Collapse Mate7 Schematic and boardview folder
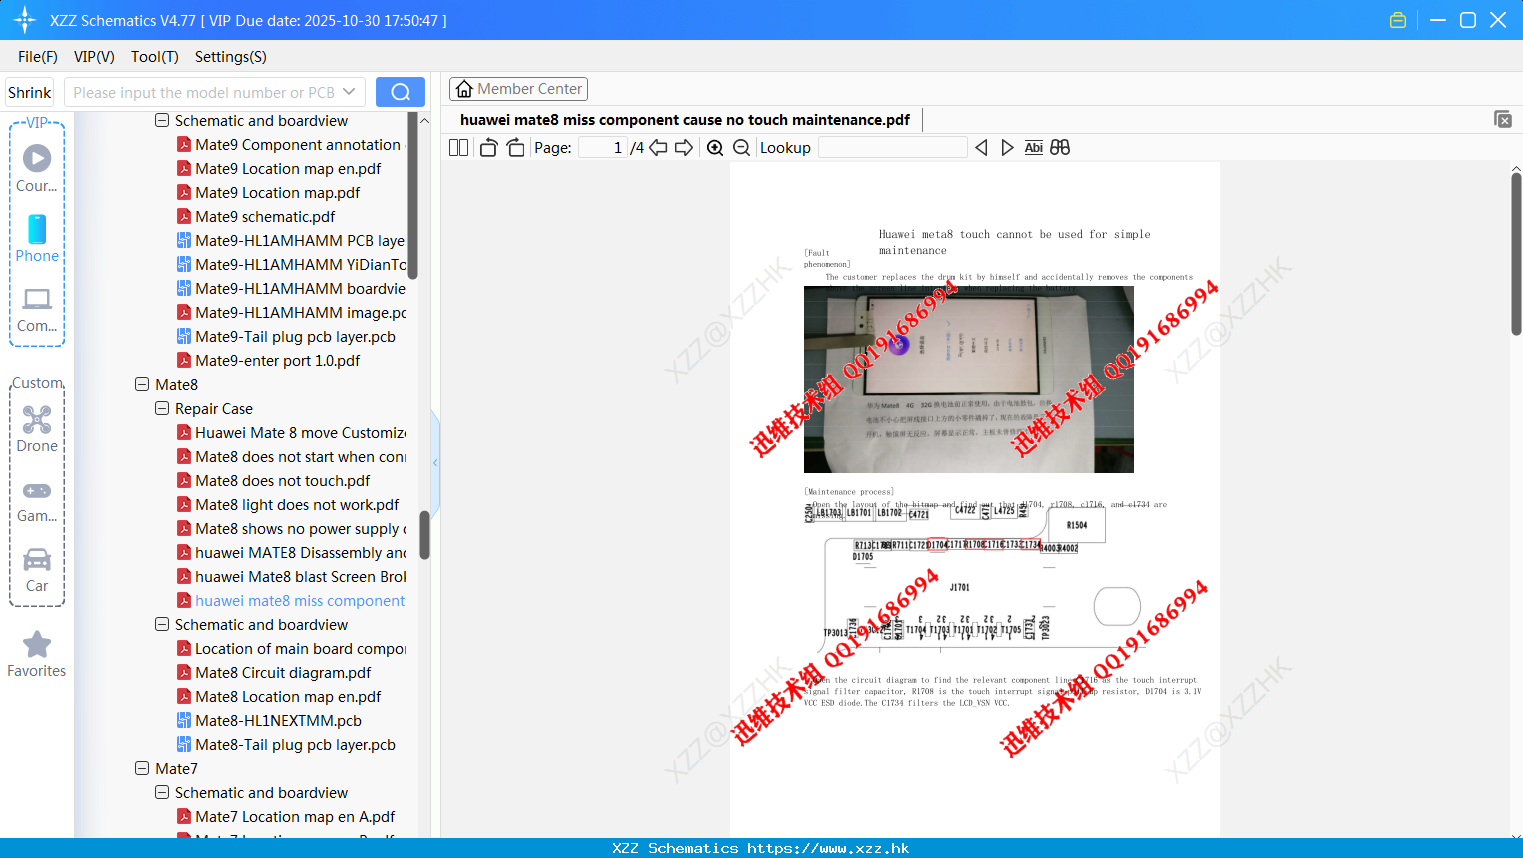 (x=162, y=792)
